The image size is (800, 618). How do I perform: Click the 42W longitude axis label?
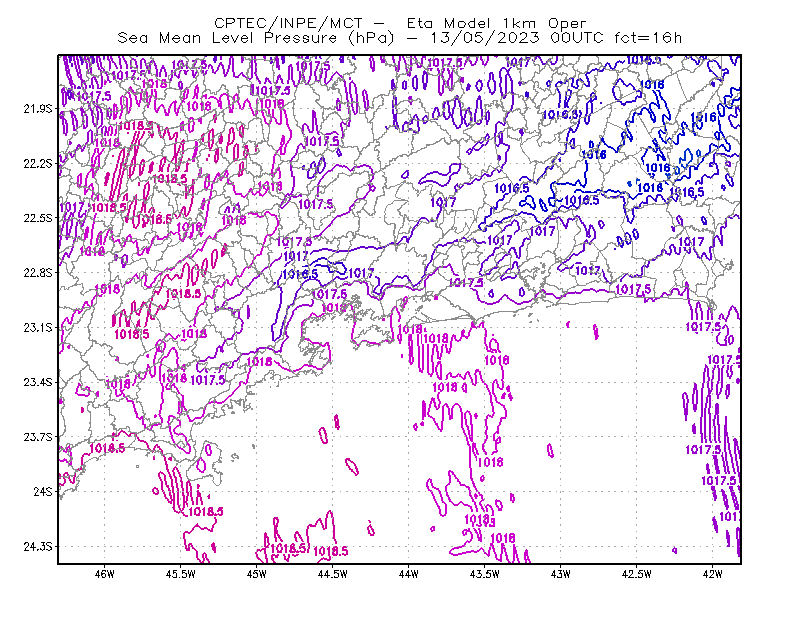coord(713,574)
